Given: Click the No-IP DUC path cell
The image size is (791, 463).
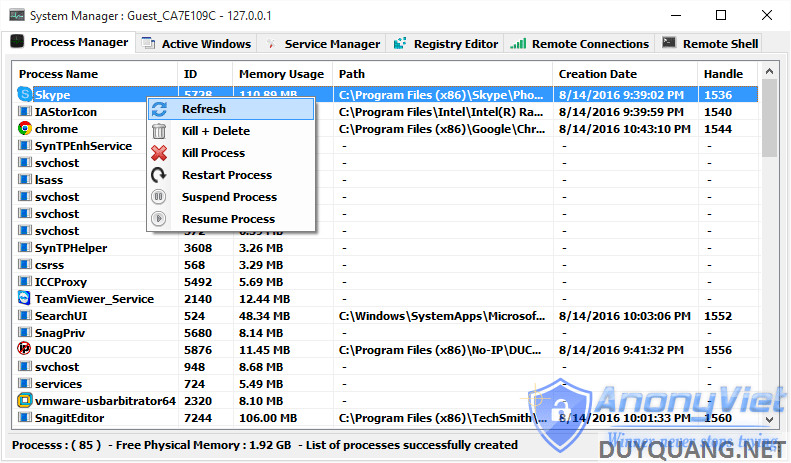Looking at the screenshot, I should pyautogui.click(x=440, y=350).
